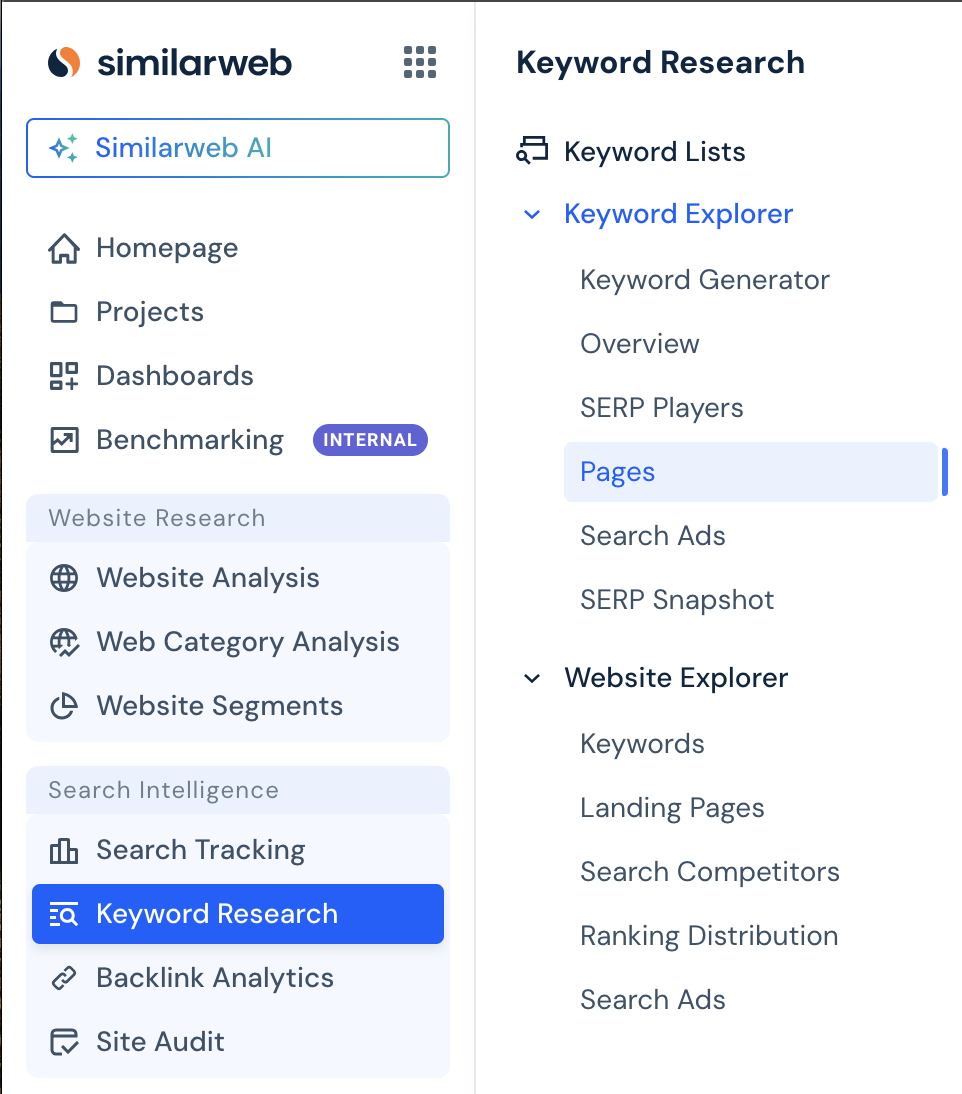Image resolution: width=962 pixels, height=1094 pixels.
Task: Click the Keyword Lists icon
Action: tap(532, 151)
